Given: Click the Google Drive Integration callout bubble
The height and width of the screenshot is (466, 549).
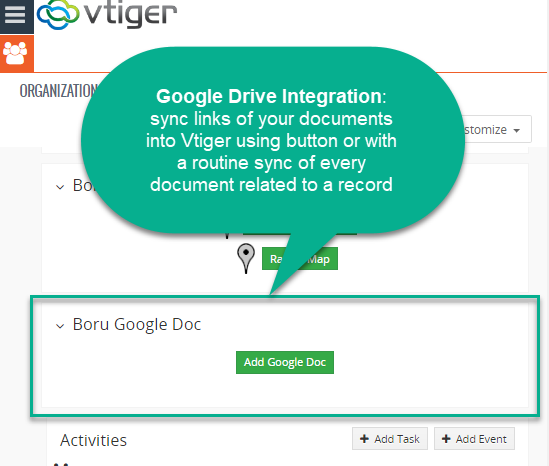Looking at the screenshot, I should pos(272,140).
